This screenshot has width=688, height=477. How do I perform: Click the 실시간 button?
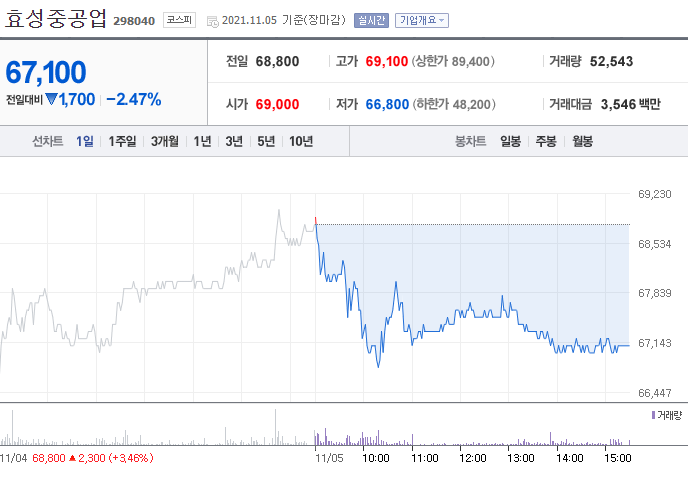coord(371,20)
